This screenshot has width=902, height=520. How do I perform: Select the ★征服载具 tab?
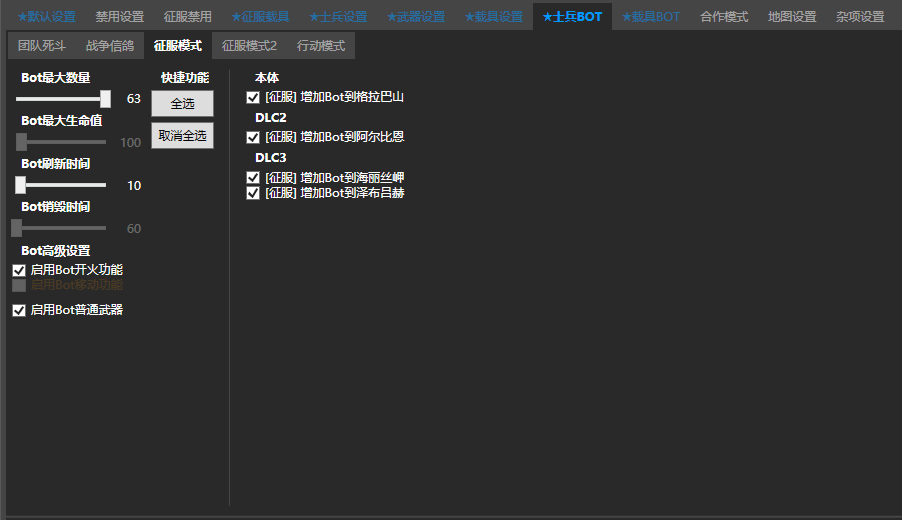click(260, 17)
